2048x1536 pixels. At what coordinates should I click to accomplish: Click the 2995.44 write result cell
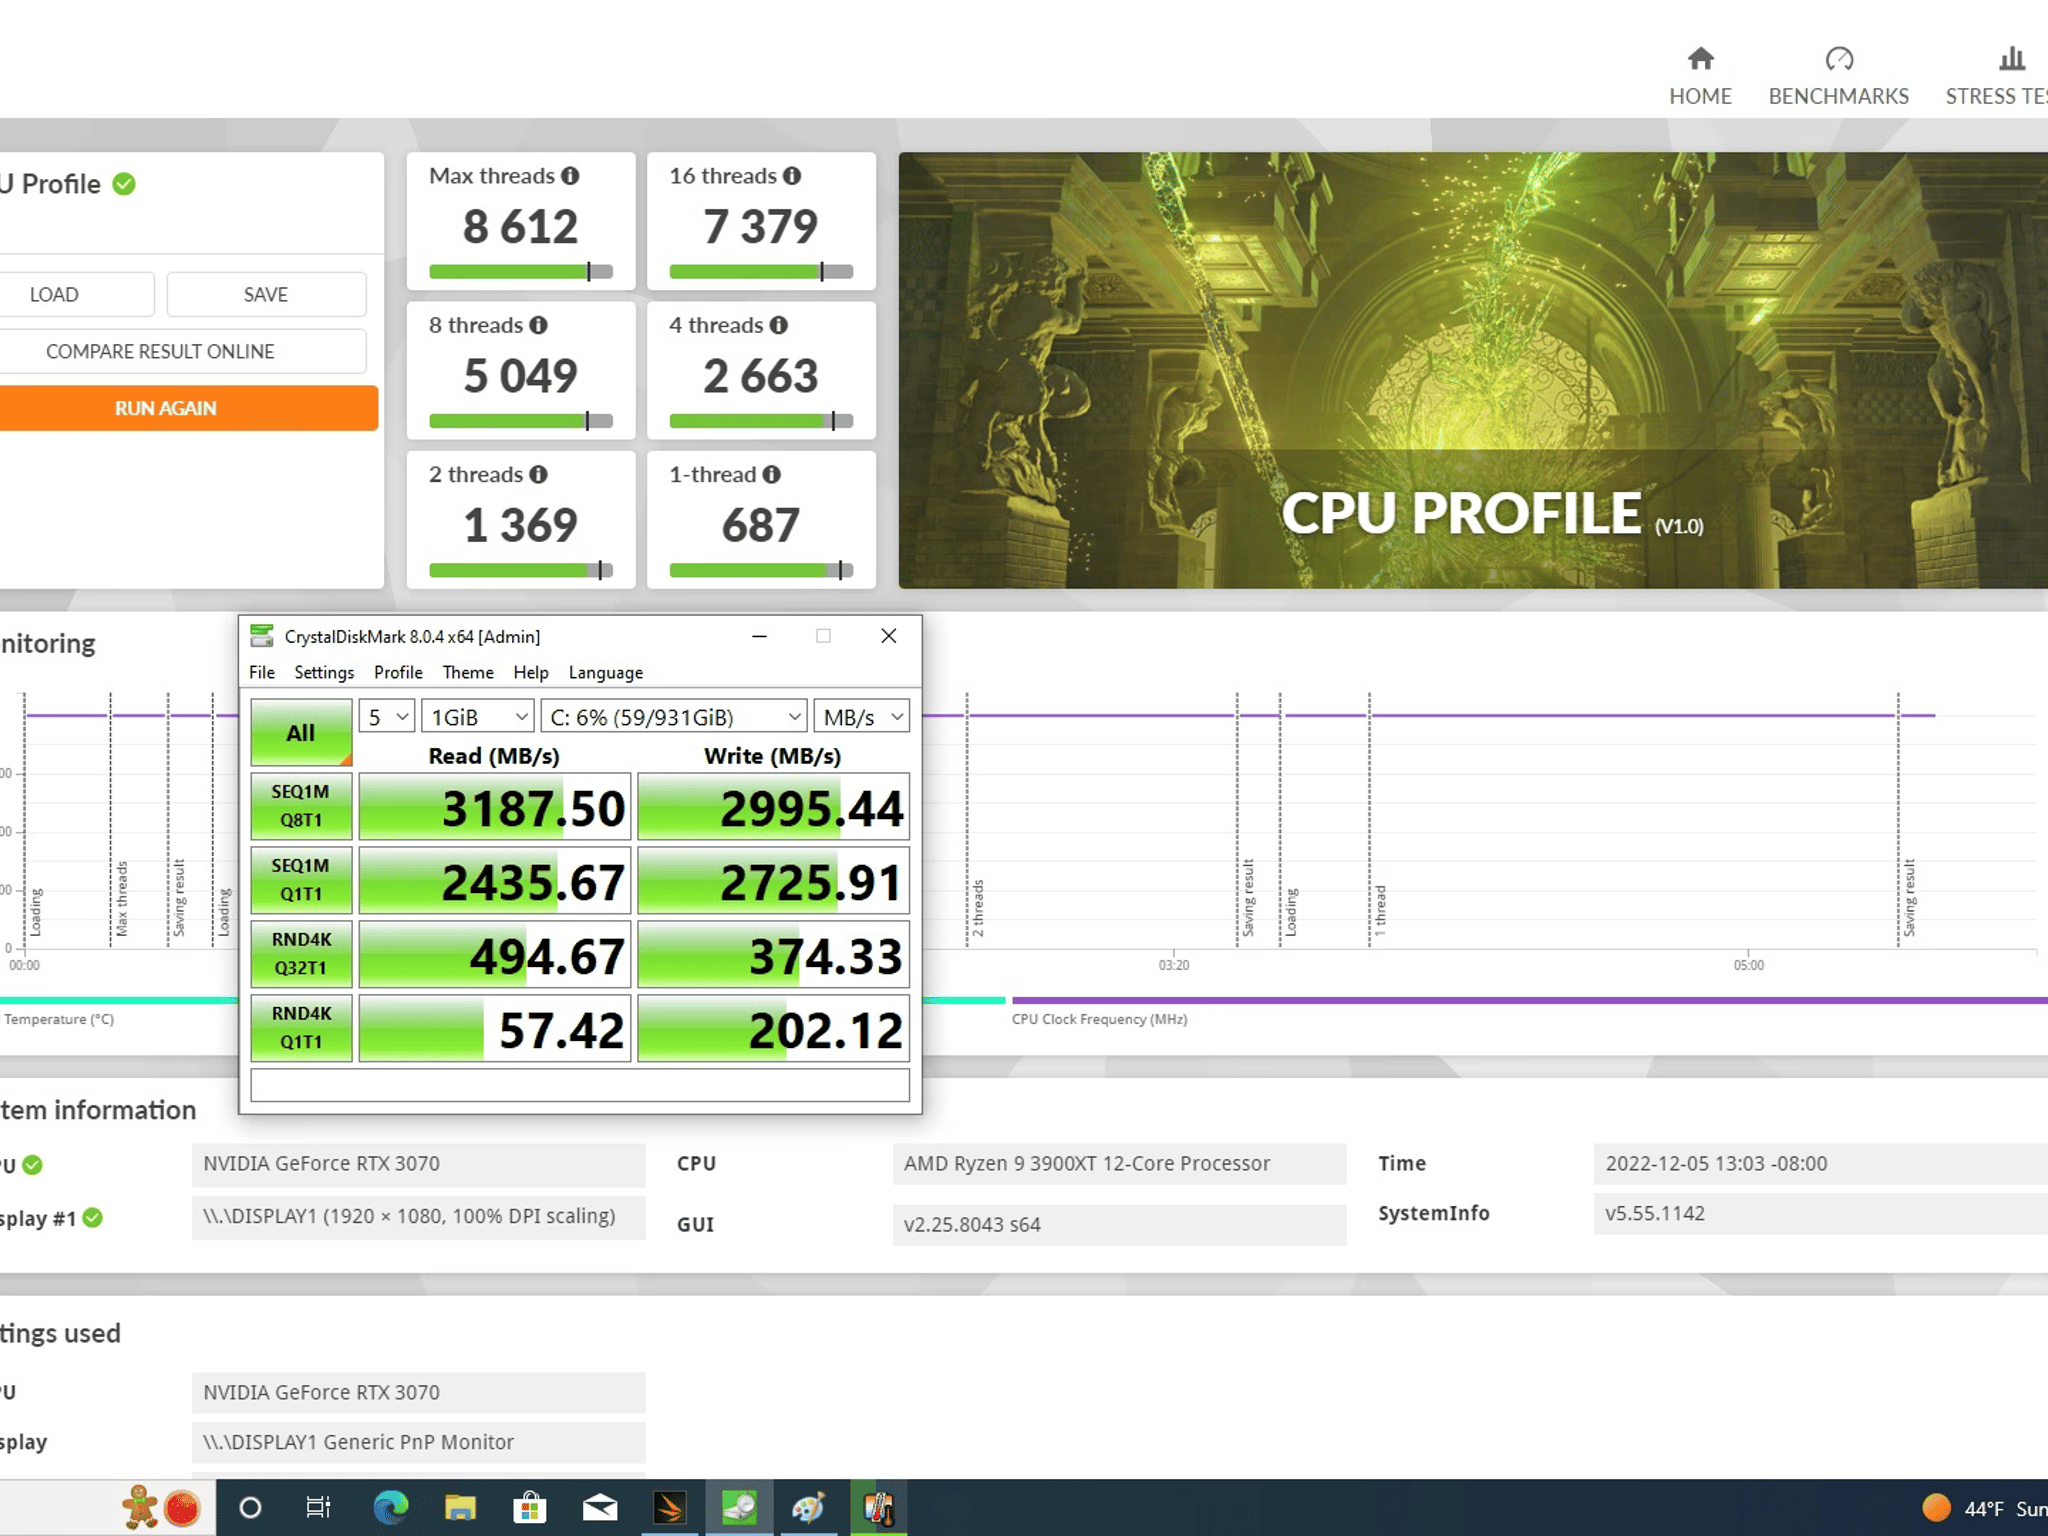(773, 806)
